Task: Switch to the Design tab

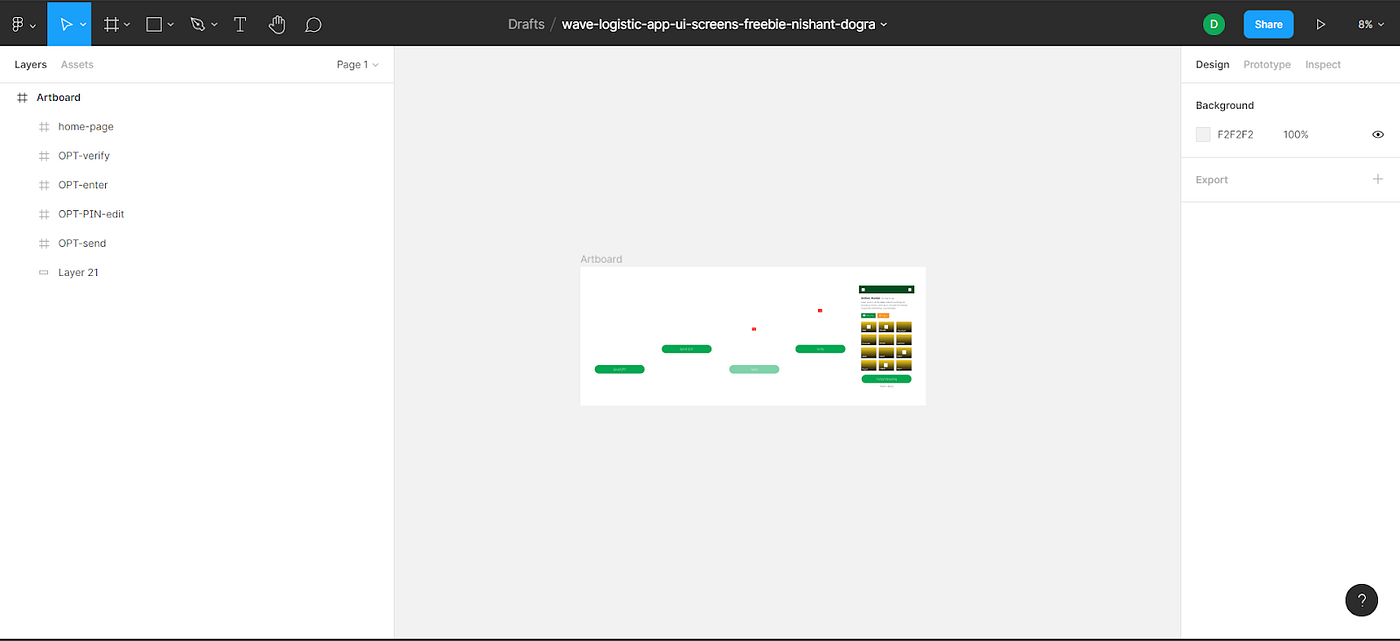Action: (1212, 64)
